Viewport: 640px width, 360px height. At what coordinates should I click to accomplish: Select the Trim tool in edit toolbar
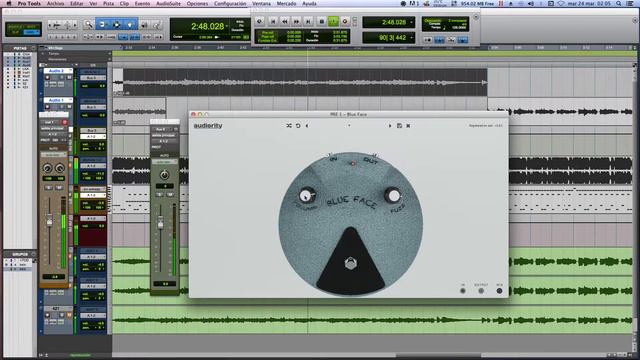[x=102, y=25]
